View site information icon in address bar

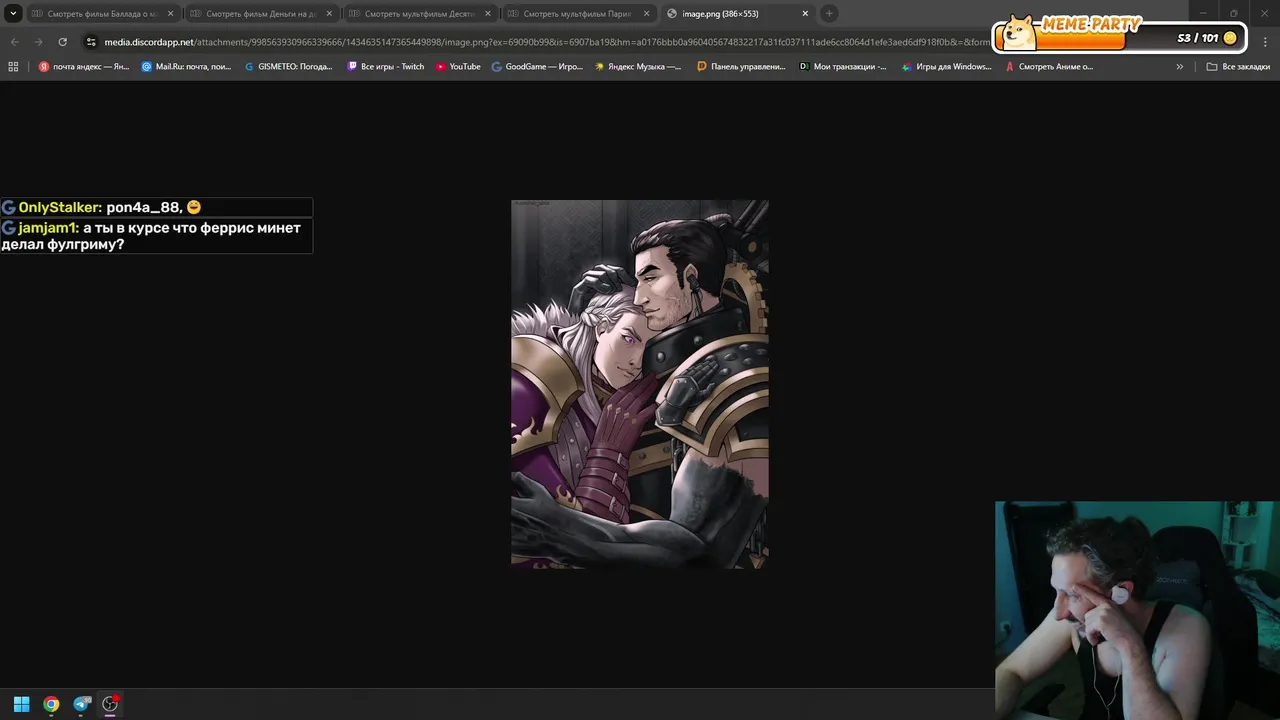[91, 42]
